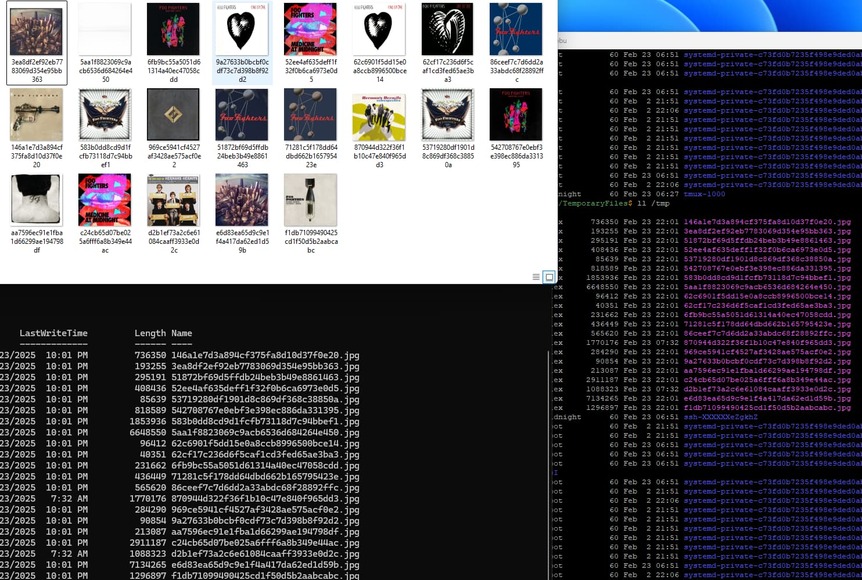Screen dimensions: 862x580
Task: Switch Explorer to details list view icon
Action: (536, 277)
